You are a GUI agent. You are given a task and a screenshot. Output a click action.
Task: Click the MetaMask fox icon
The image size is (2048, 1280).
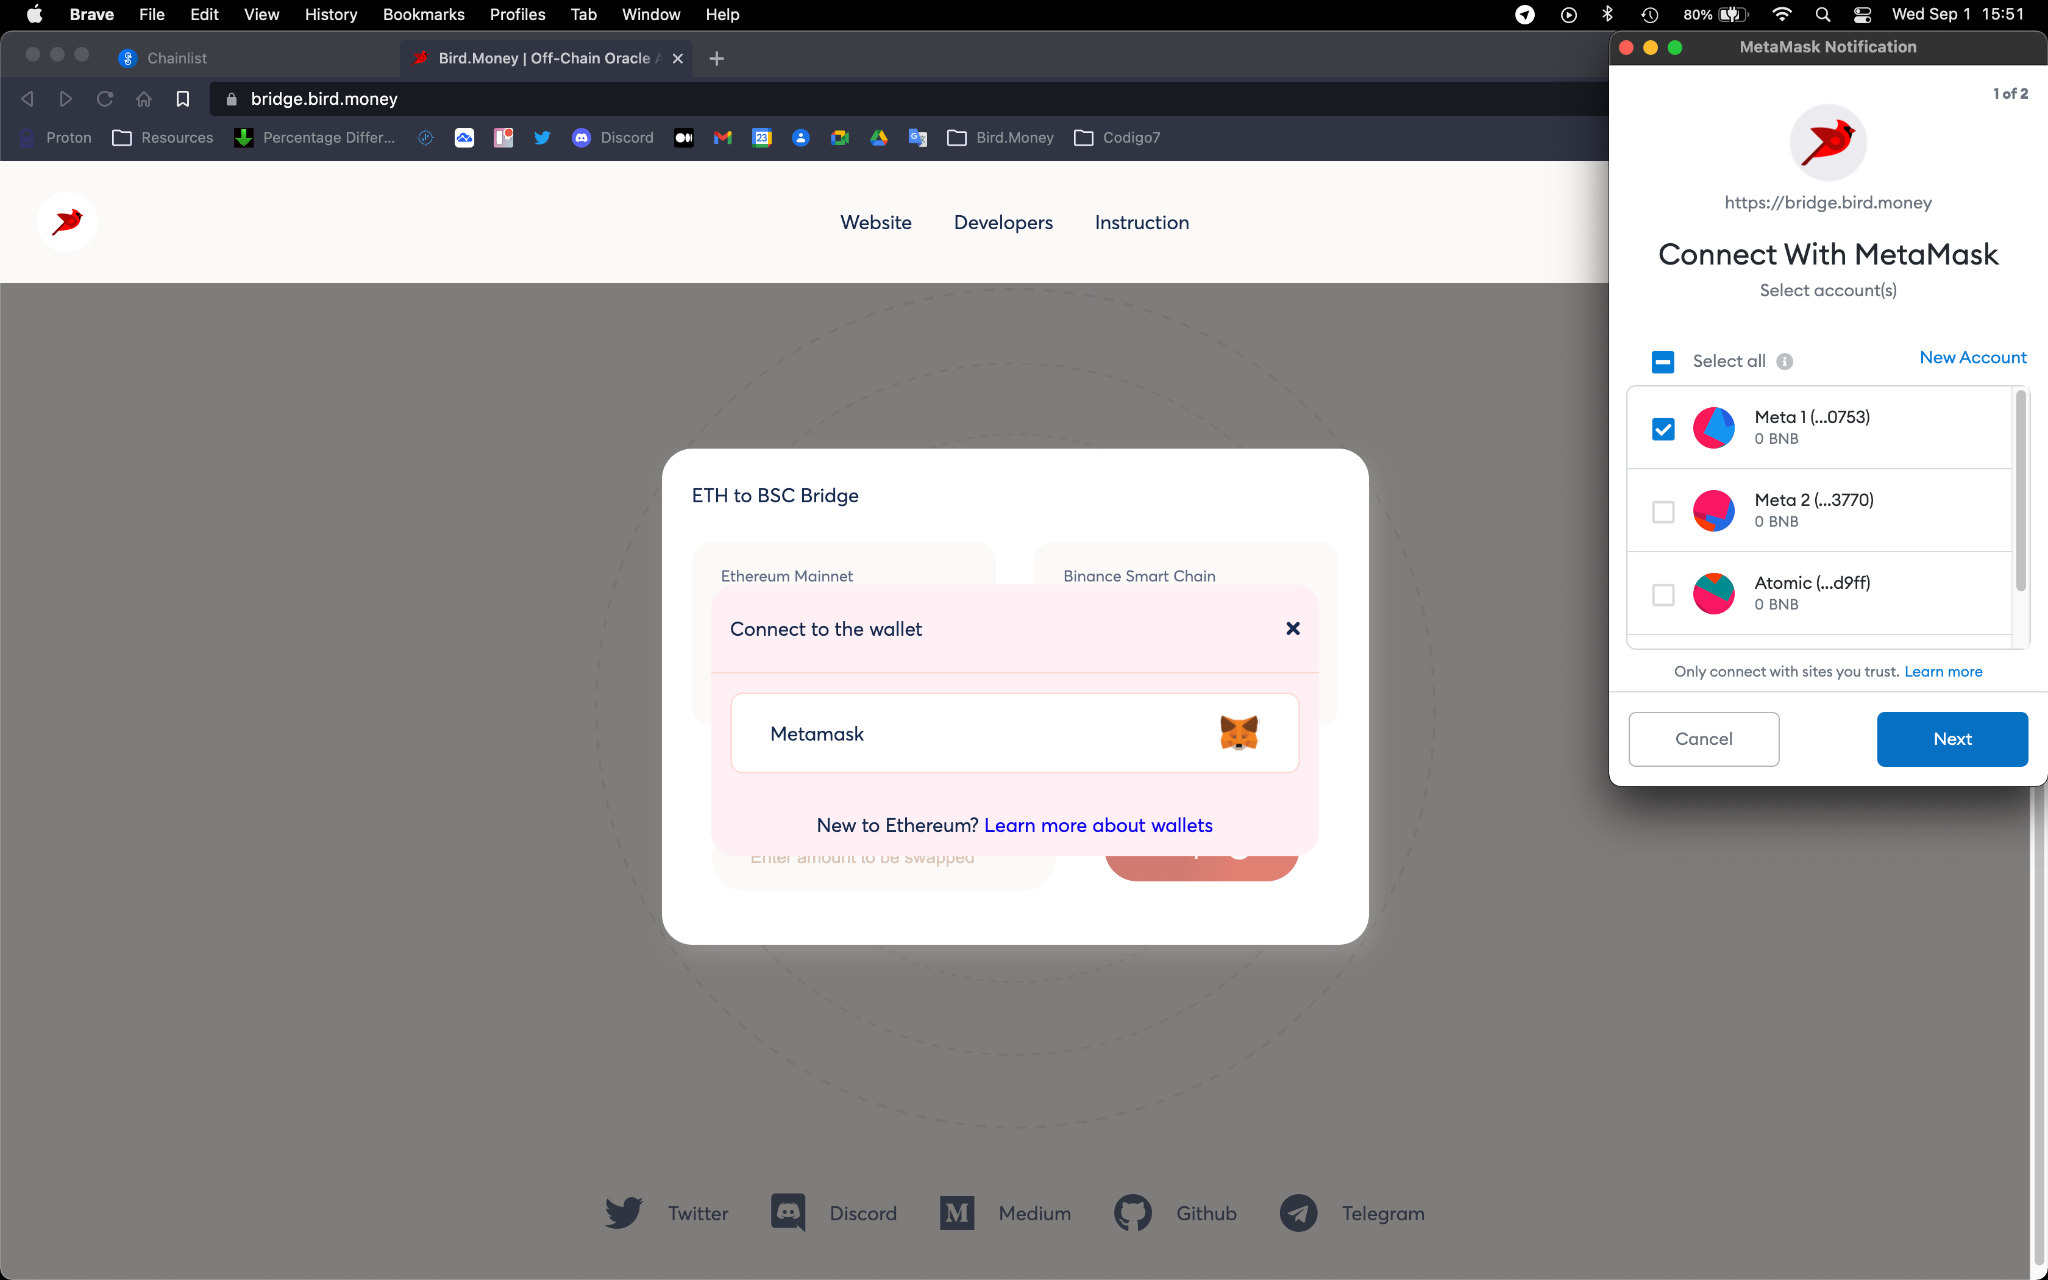tap(1238, 733)
